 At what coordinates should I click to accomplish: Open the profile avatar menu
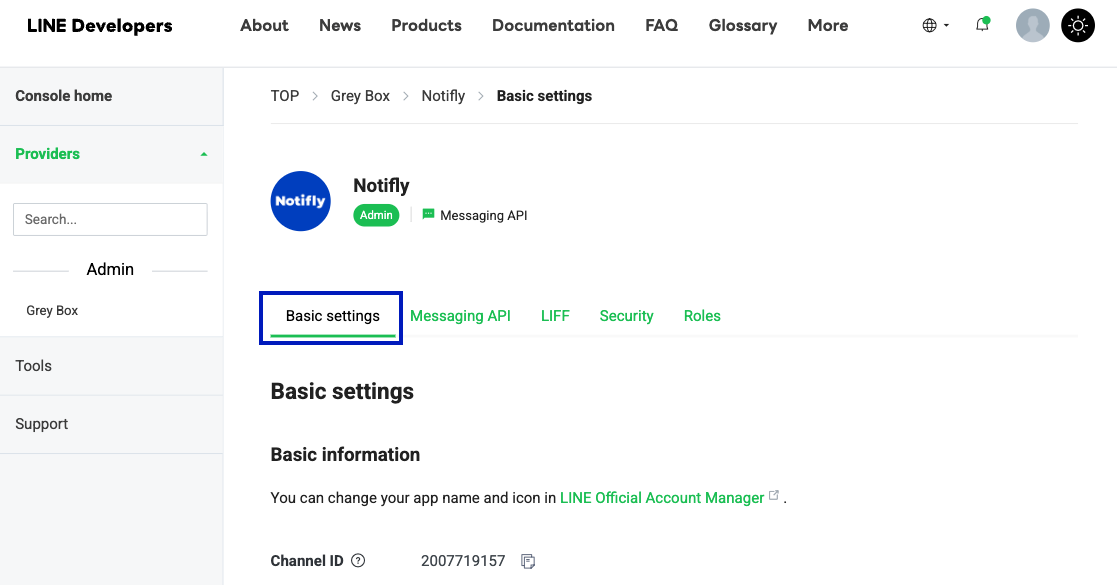tap(1032, 25)
